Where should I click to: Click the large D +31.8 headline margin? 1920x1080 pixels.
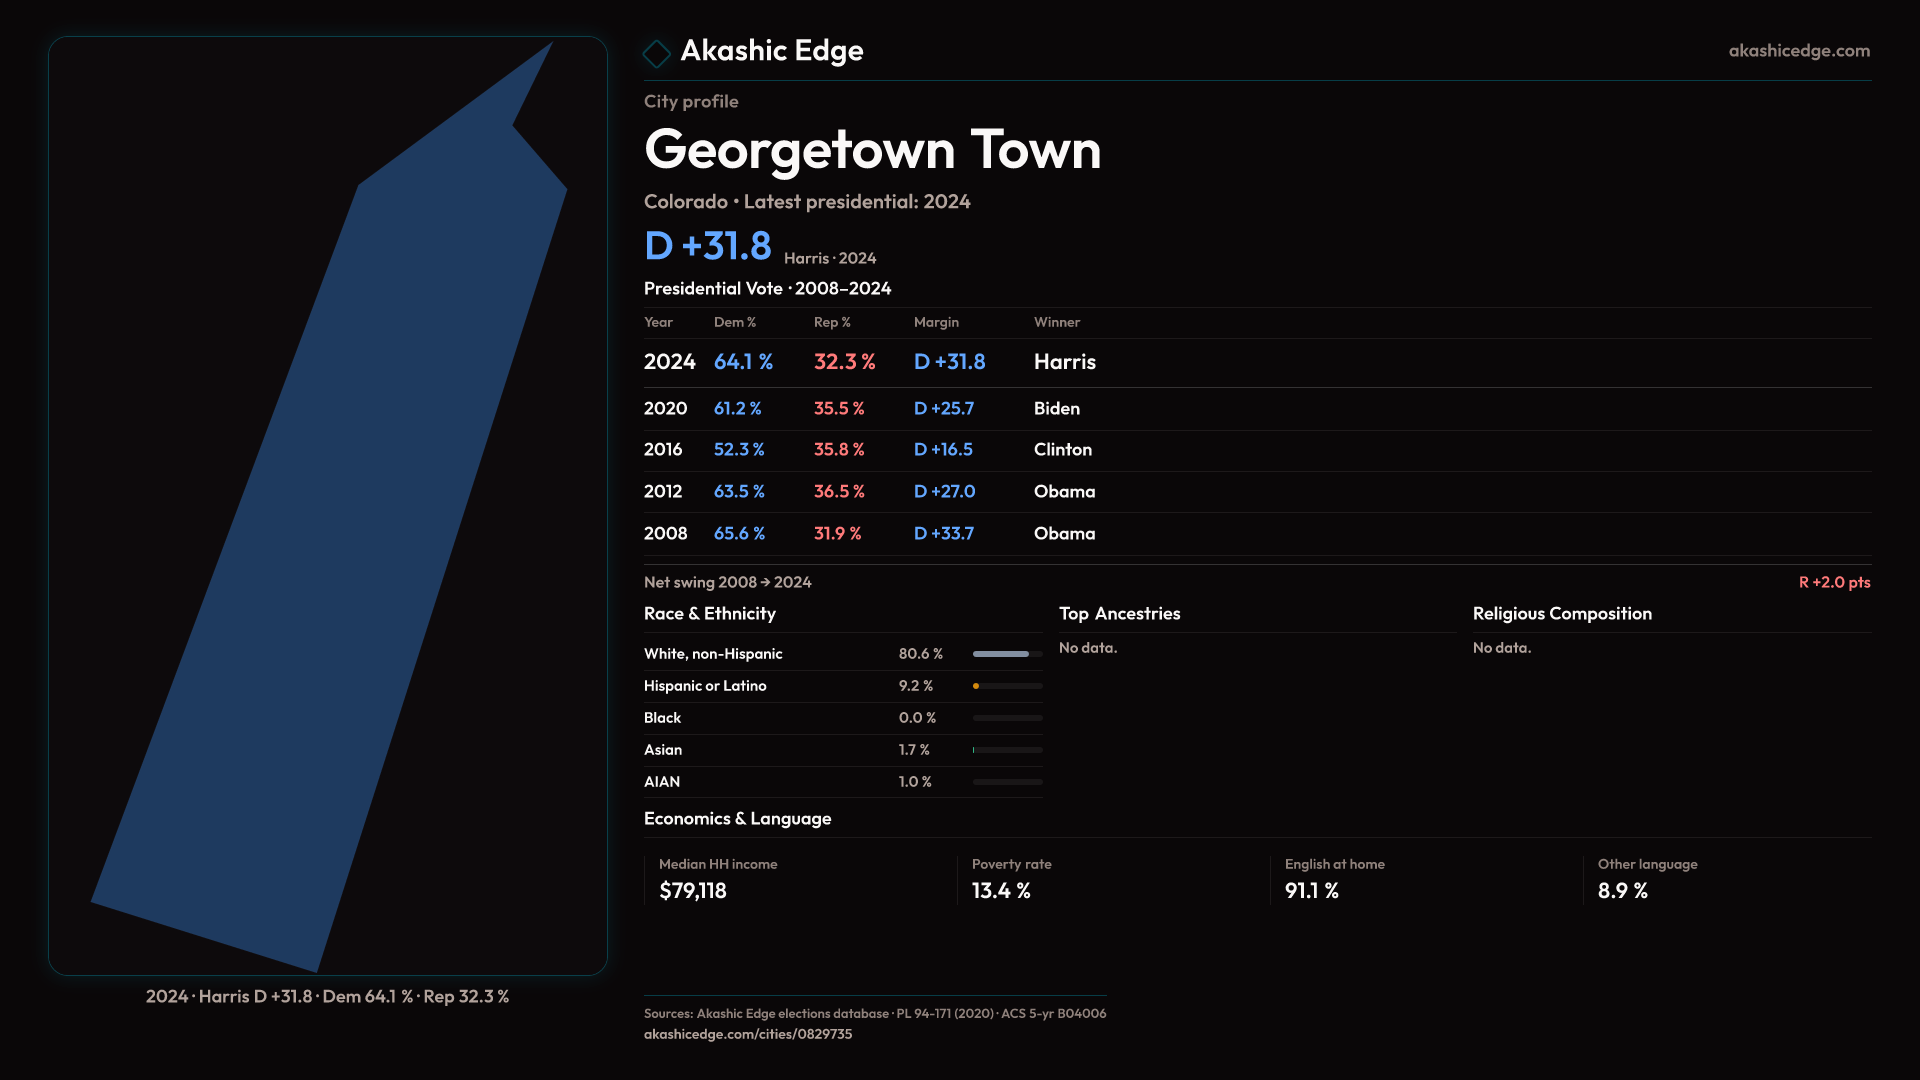click(x=708, y=246)
